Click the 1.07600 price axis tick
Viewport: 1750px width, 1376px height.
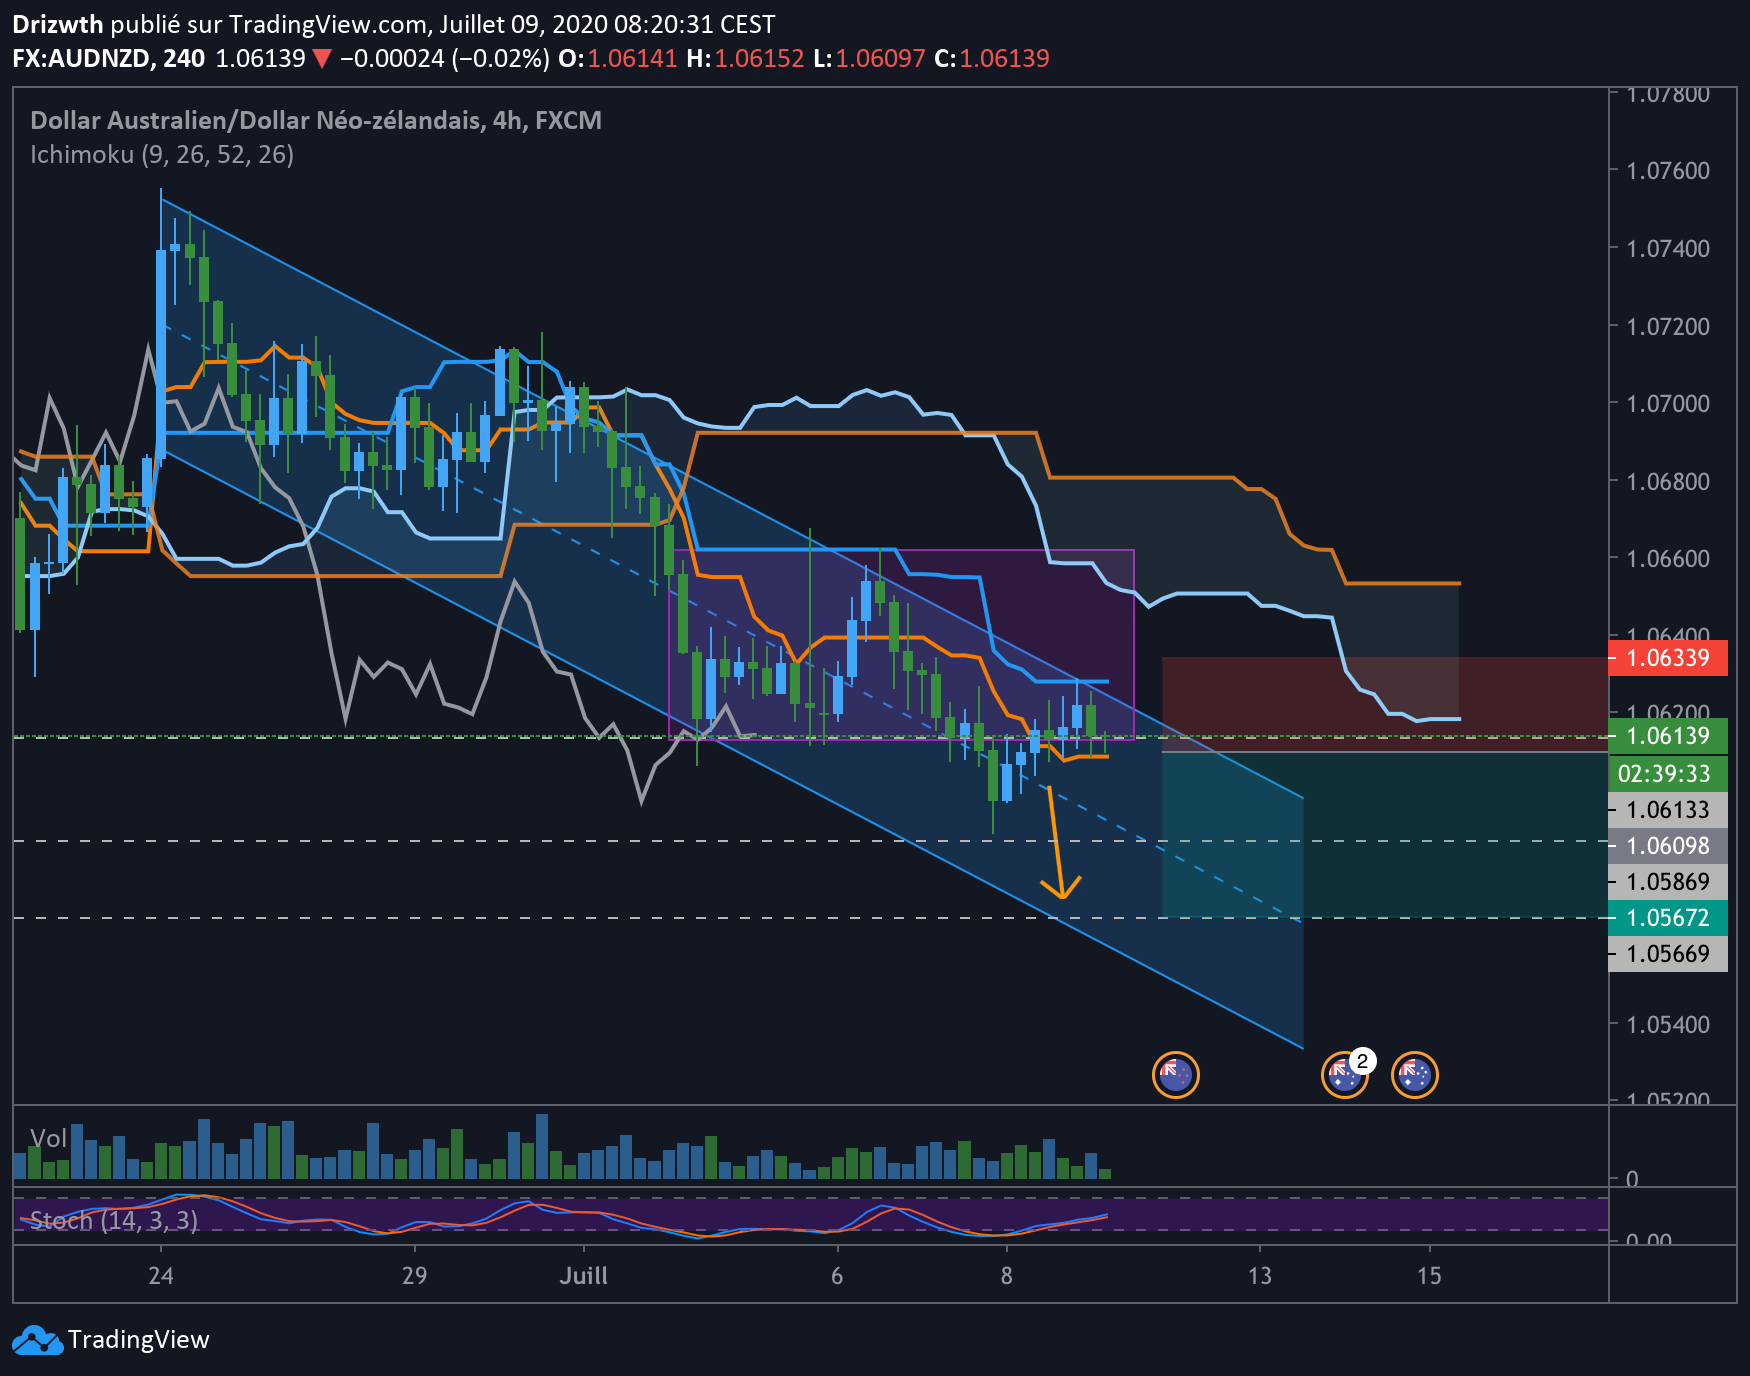click(1668, 171)
